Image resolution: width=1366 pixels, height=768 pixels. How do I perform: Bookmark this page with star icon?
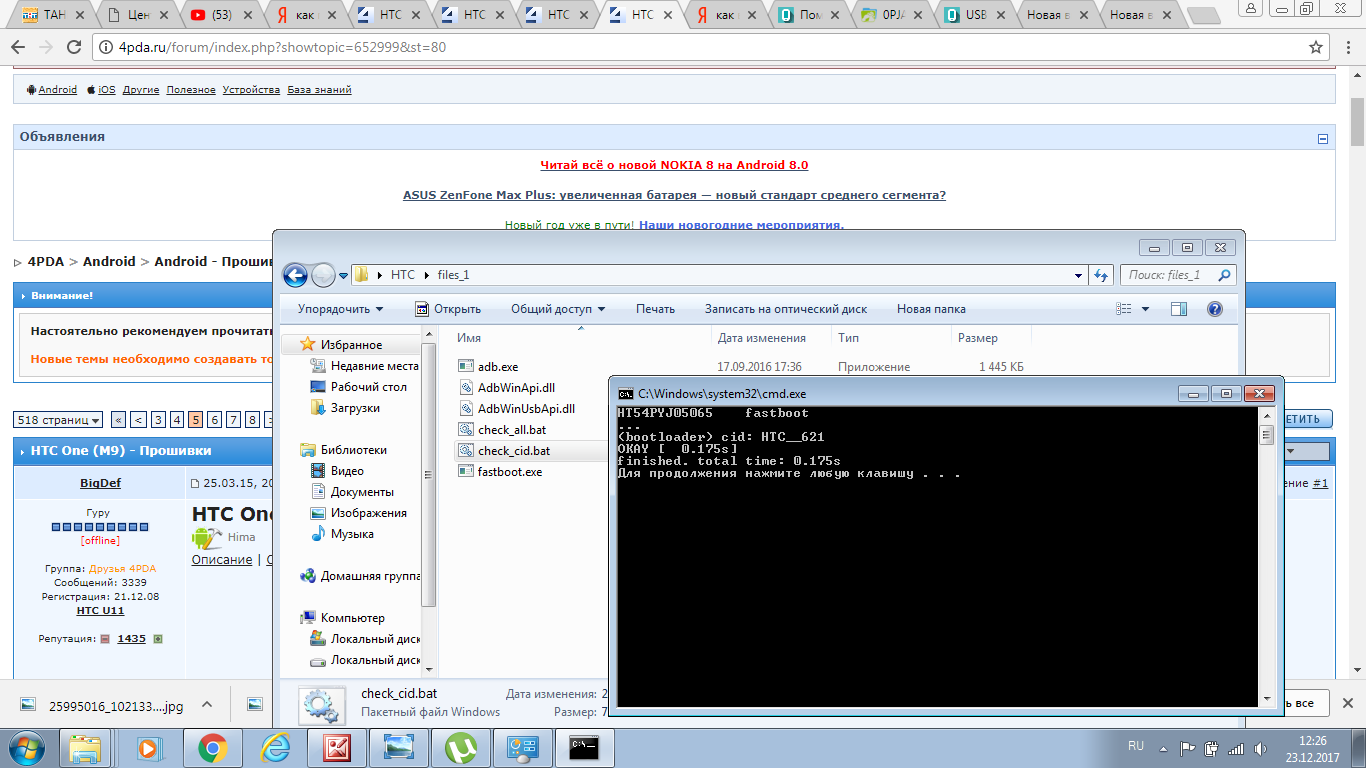tap(1316, 47)
